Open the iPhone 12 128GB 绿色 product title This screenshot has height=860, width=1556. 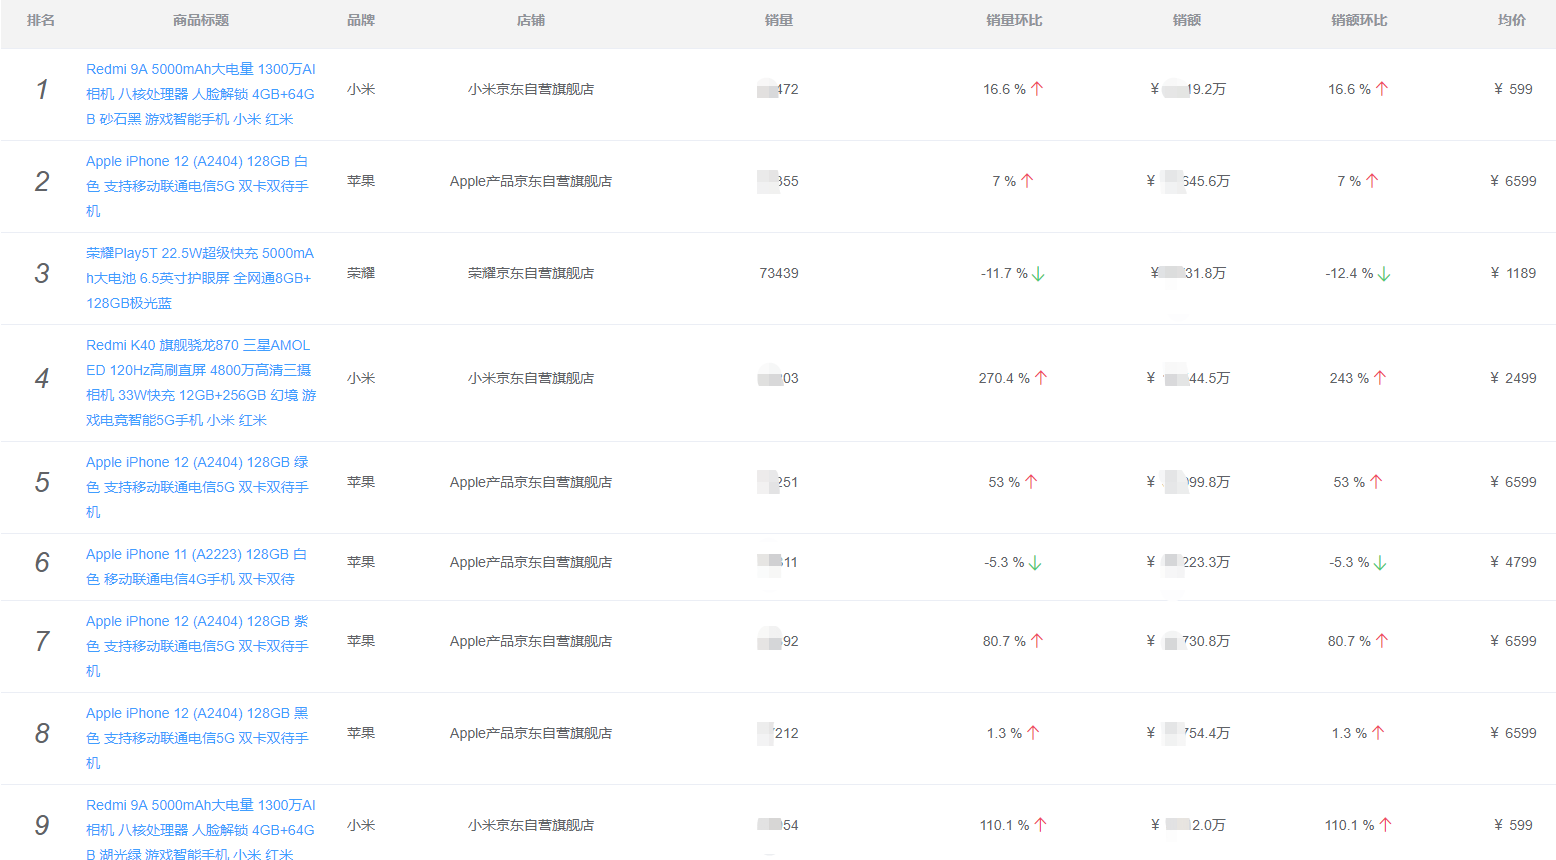click(197, 487)
